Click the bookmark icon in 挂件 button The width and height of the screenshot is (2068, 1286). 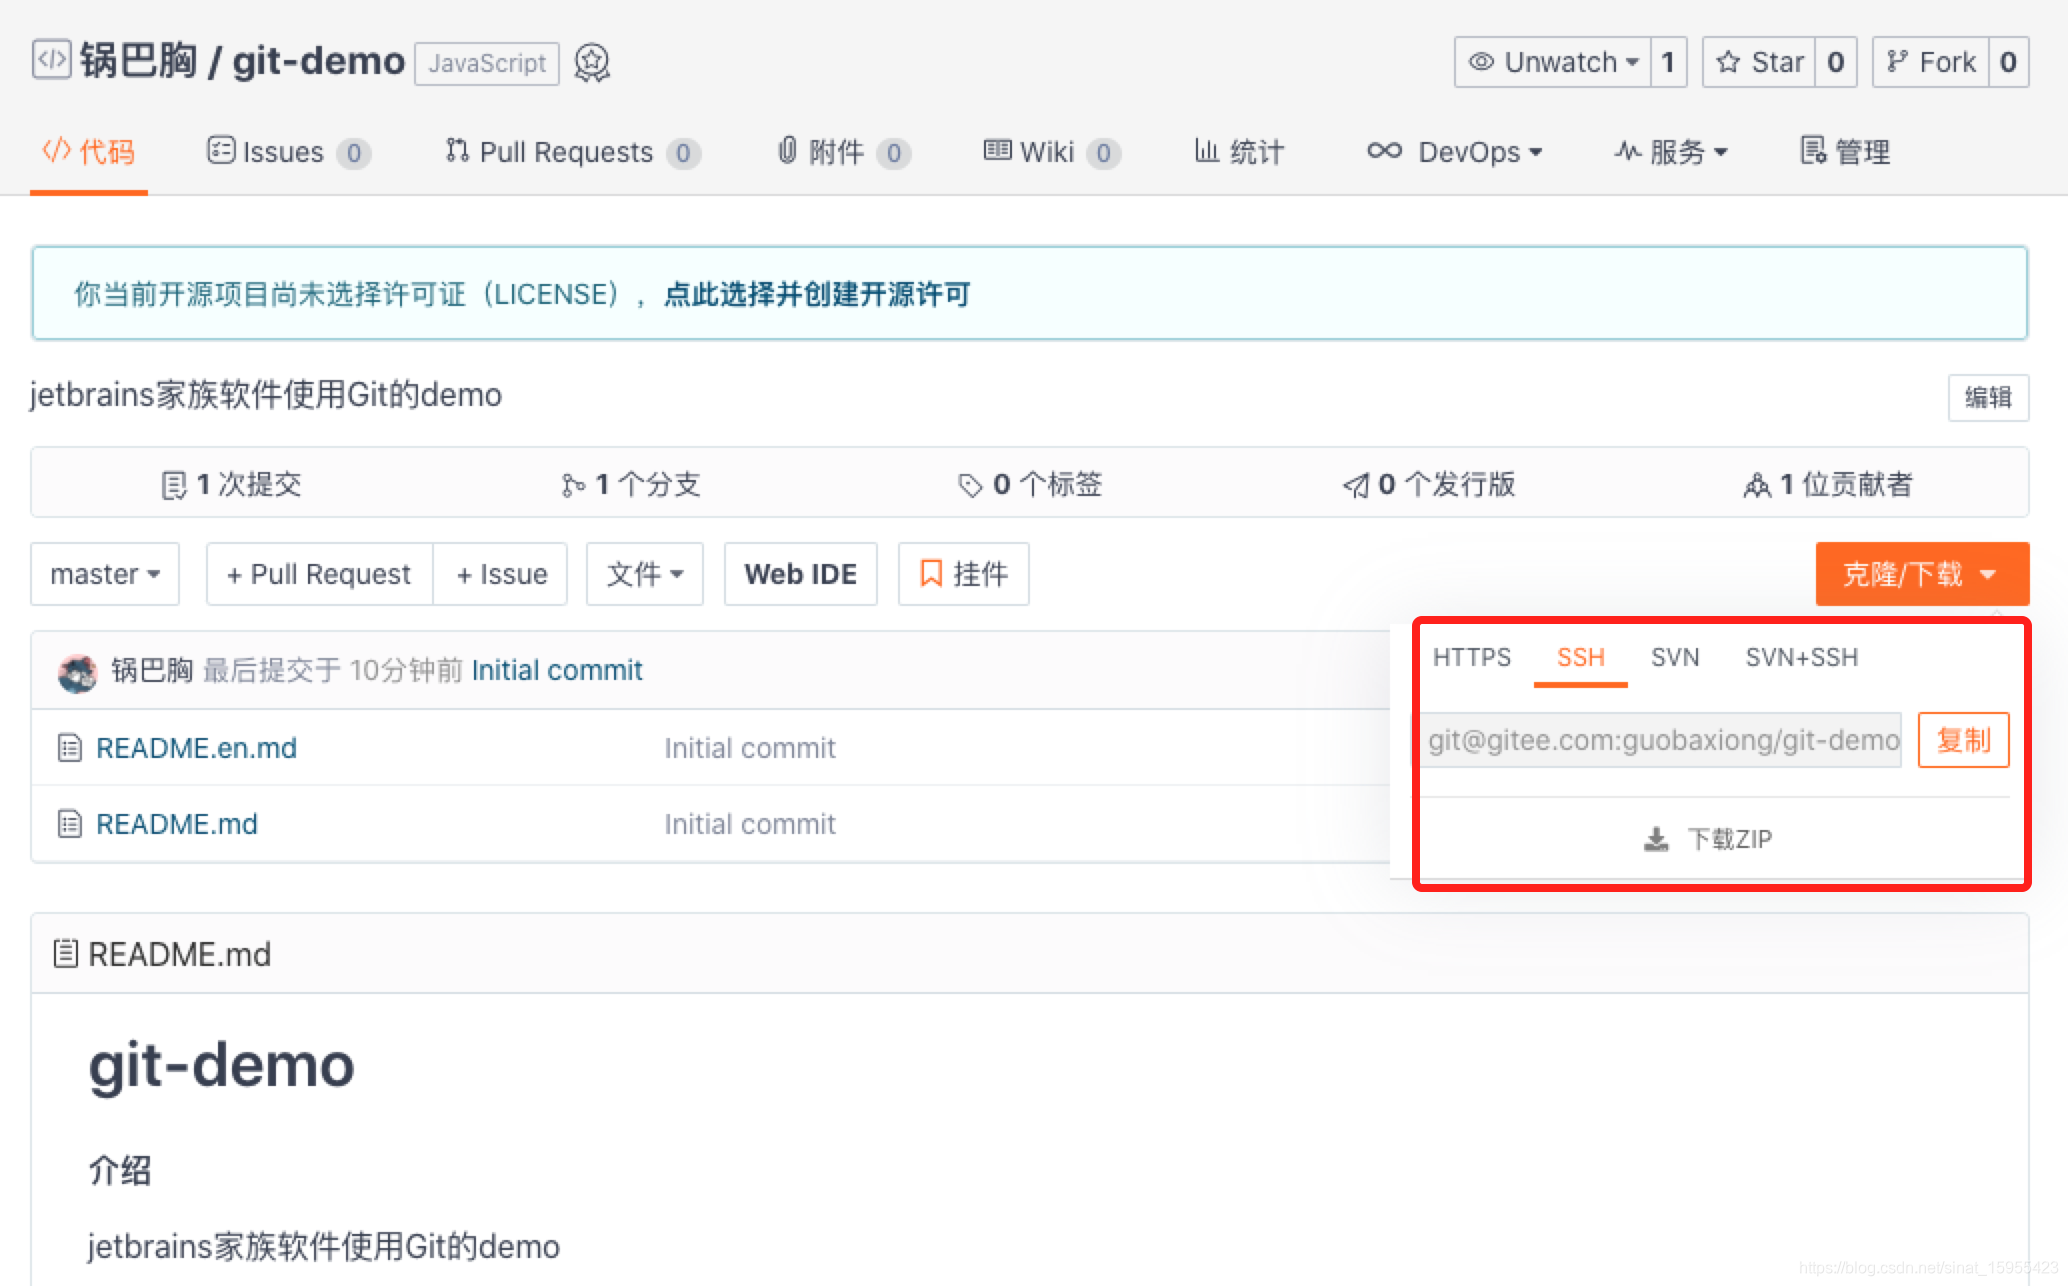point(931,573)
